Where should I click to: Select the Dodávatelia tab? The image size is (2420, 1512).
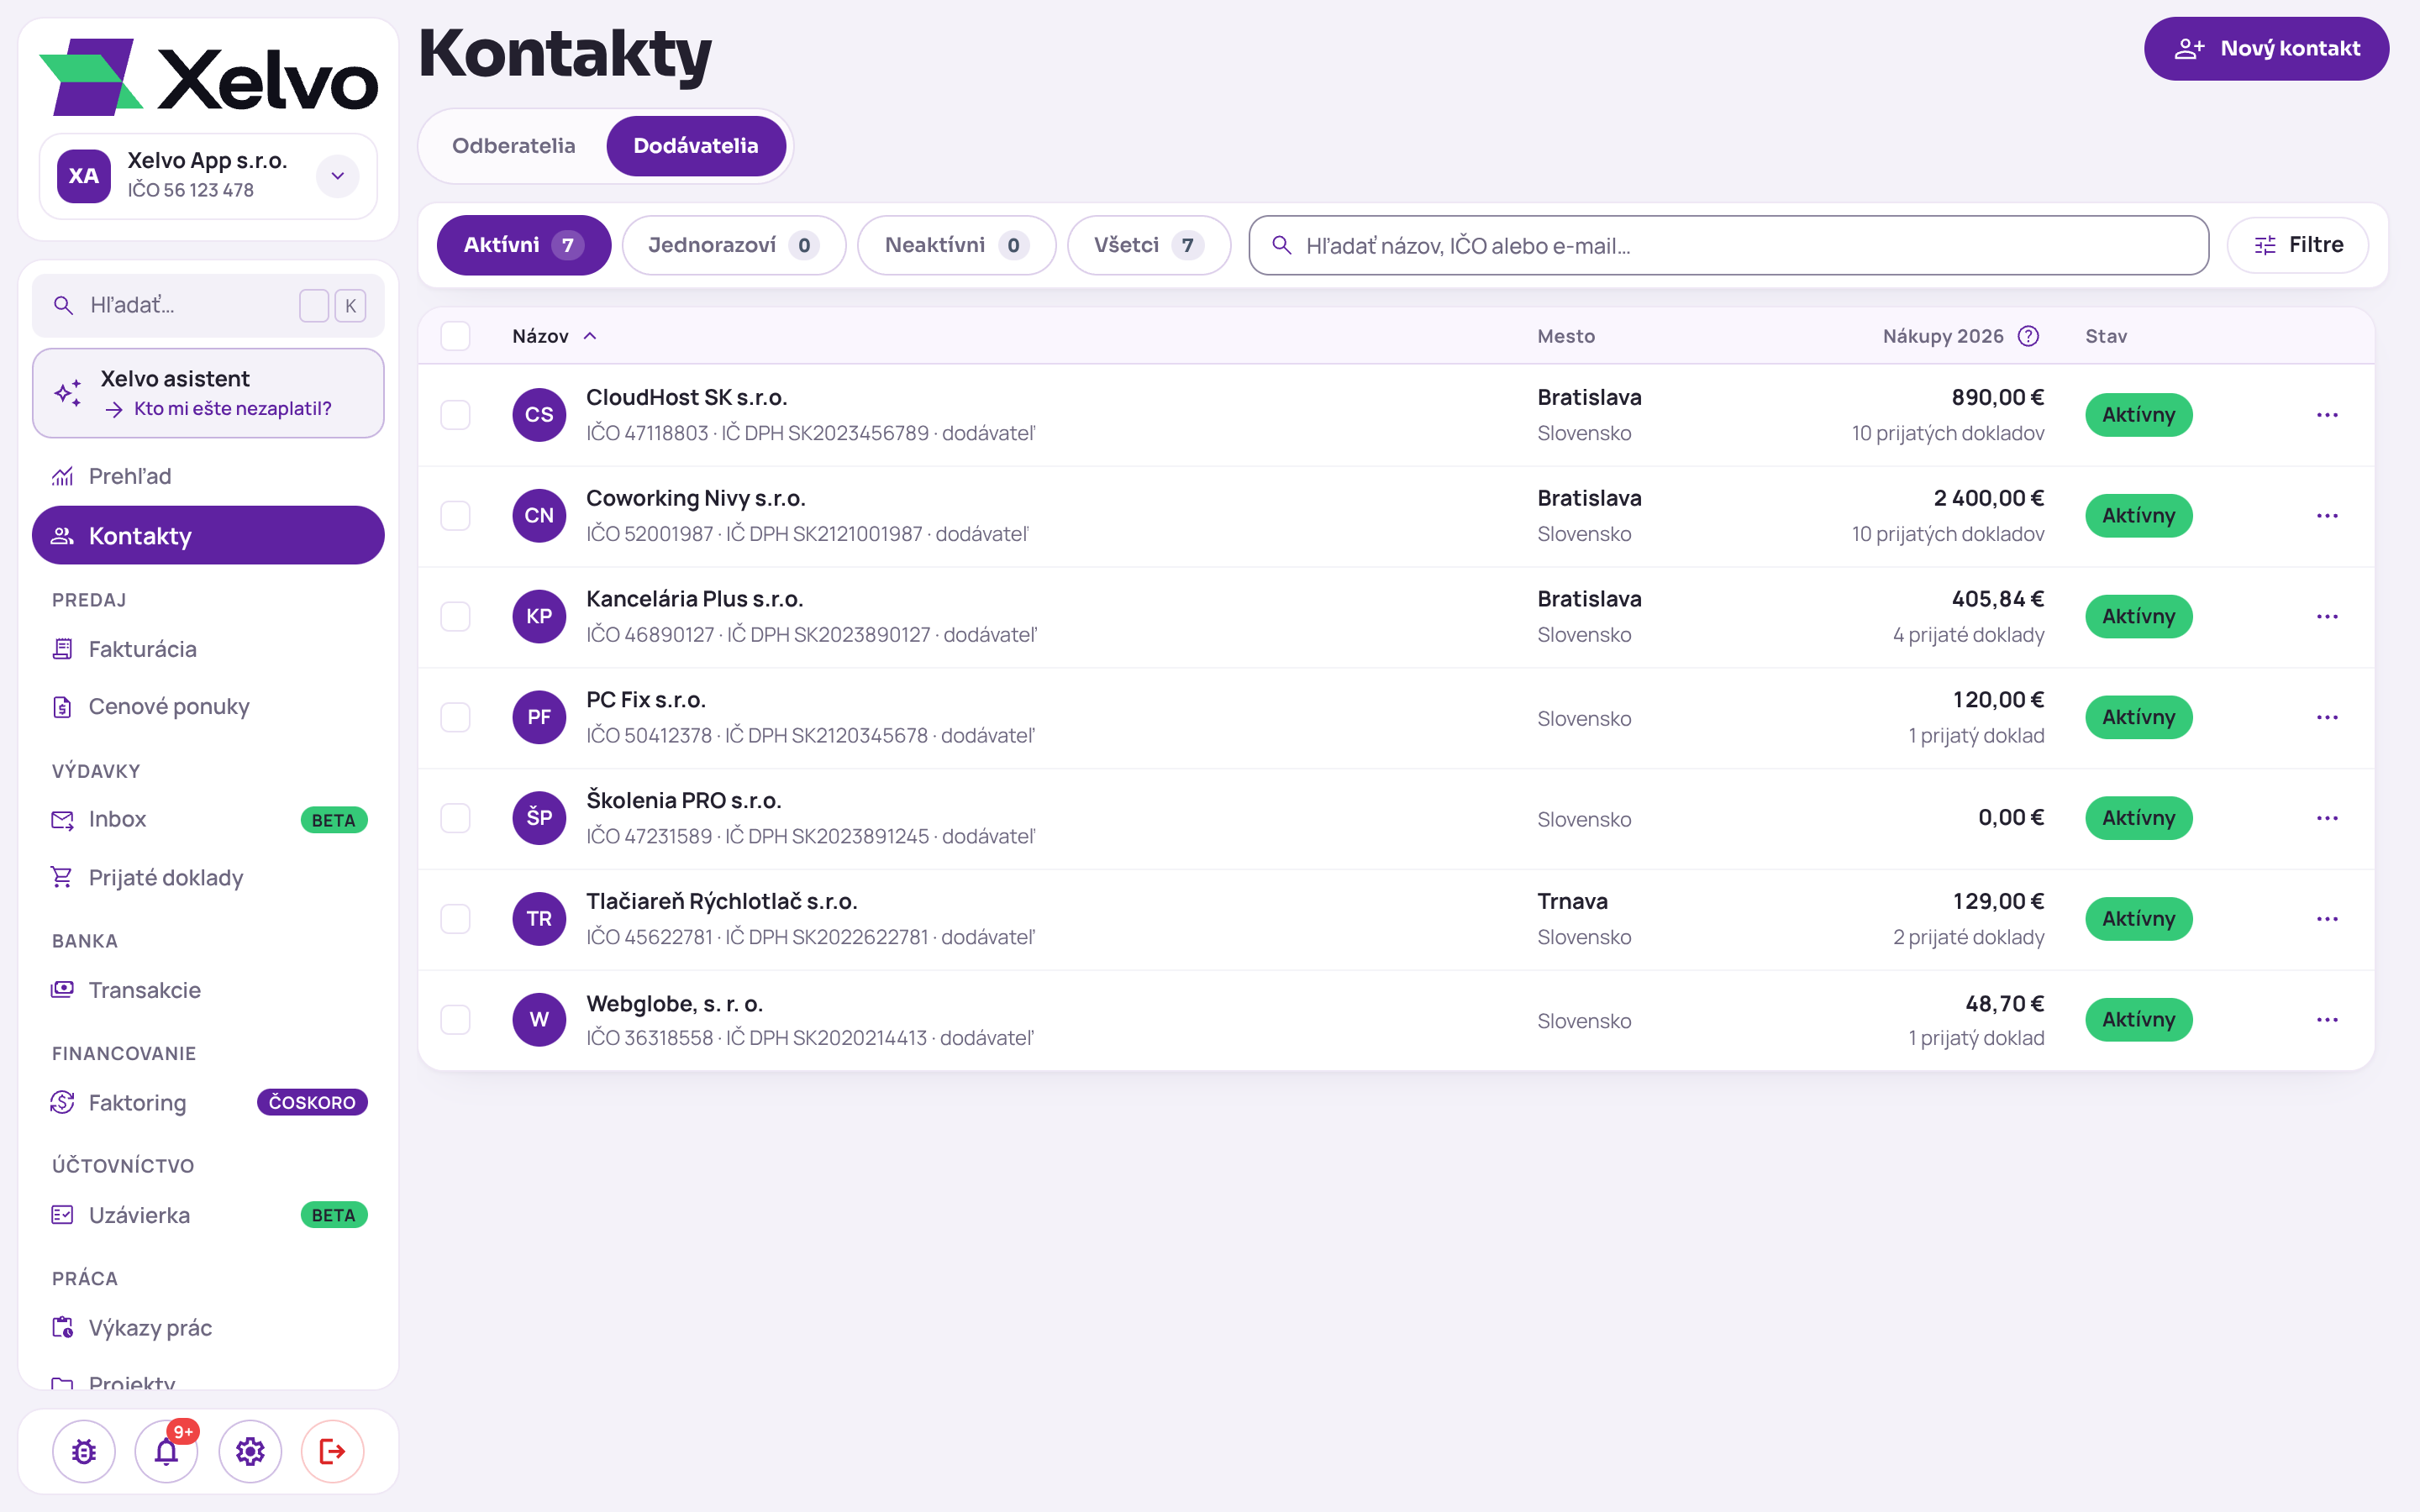click(x=695, y=146)
